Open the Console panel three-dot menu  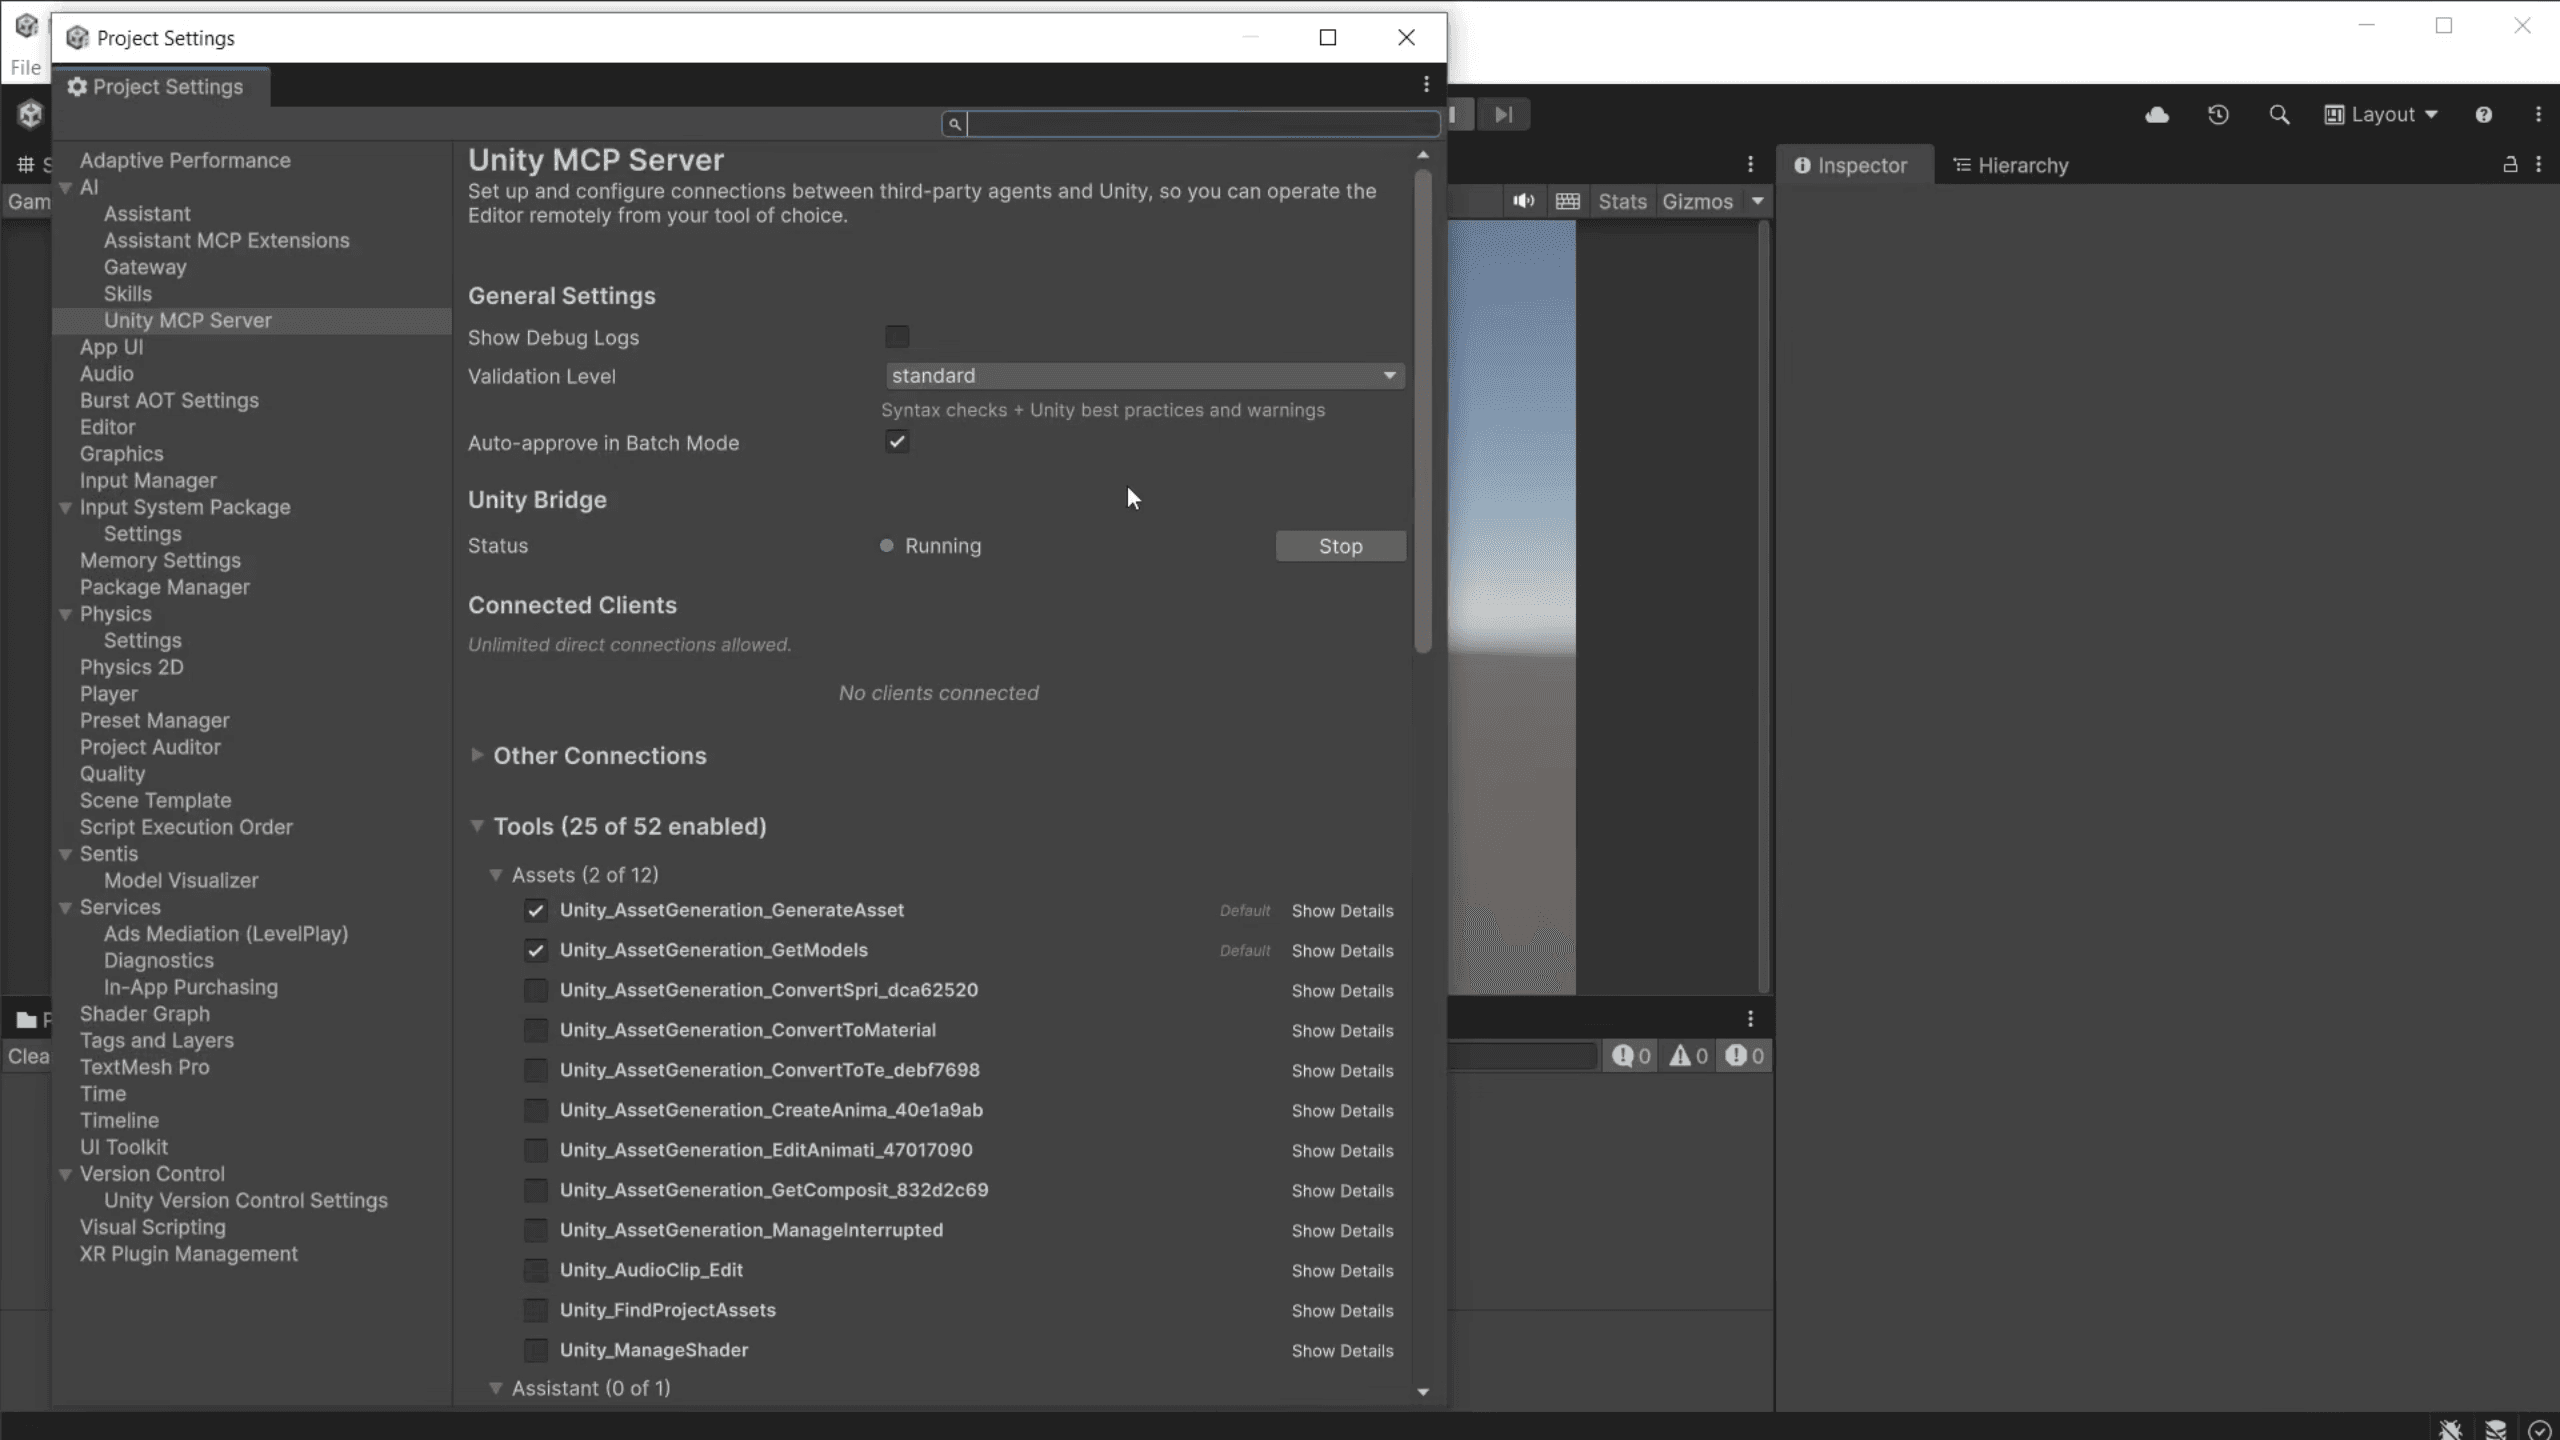(1750, 1019)
